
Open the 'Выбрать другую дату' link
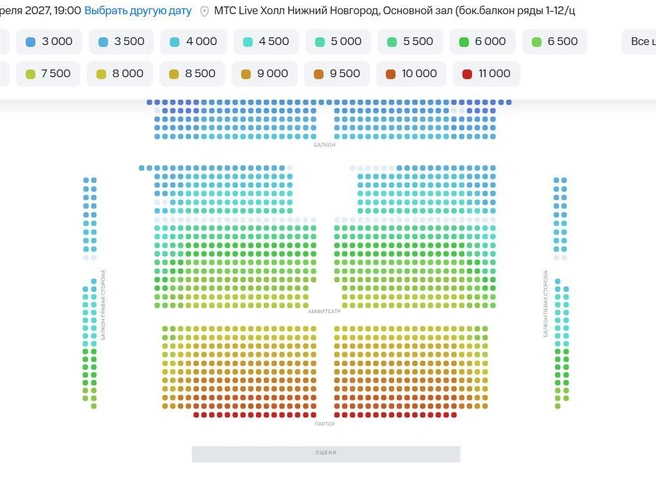click(138, 11)
